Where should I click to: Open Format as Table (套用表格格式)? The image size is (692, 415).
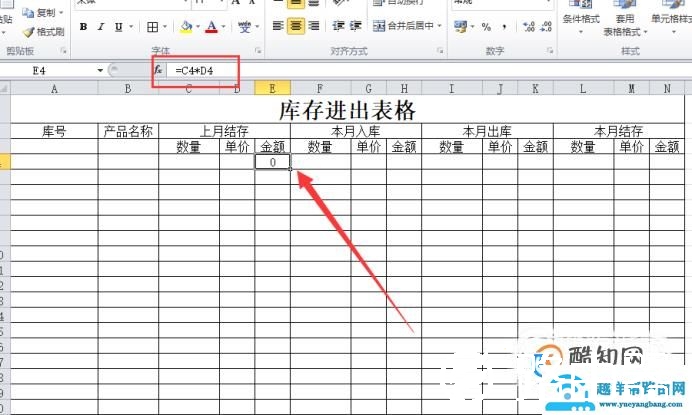pos(625,18)
